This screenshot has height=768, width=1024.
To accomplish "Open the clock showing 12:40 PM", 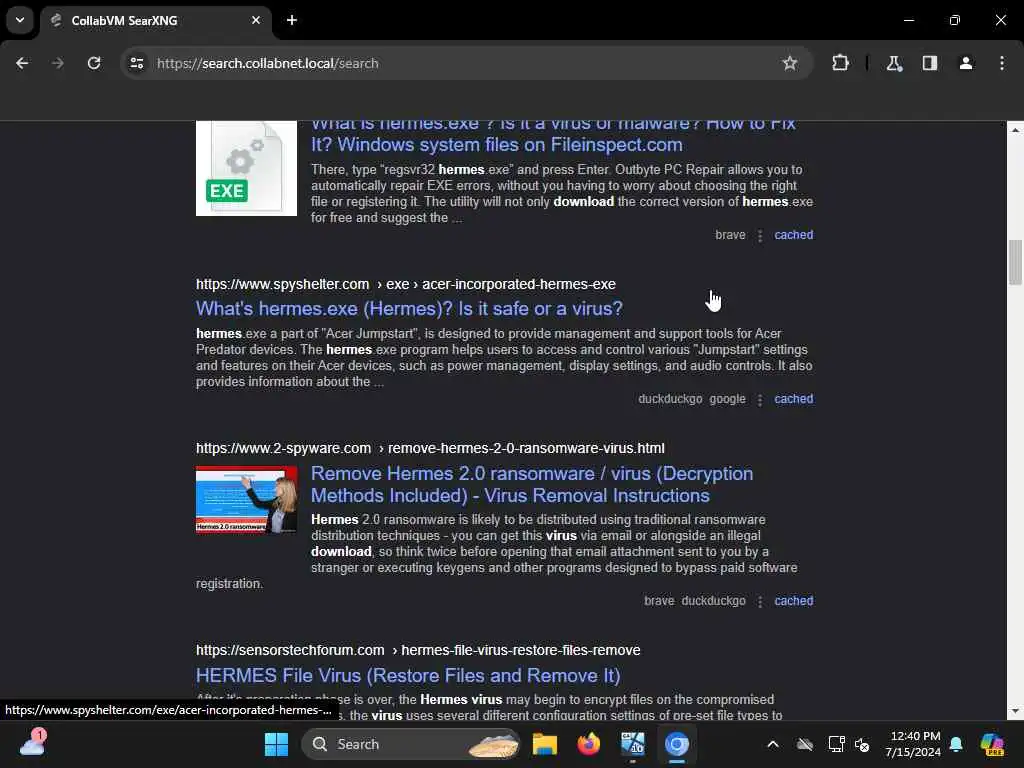I will click(x=912, y=744).
